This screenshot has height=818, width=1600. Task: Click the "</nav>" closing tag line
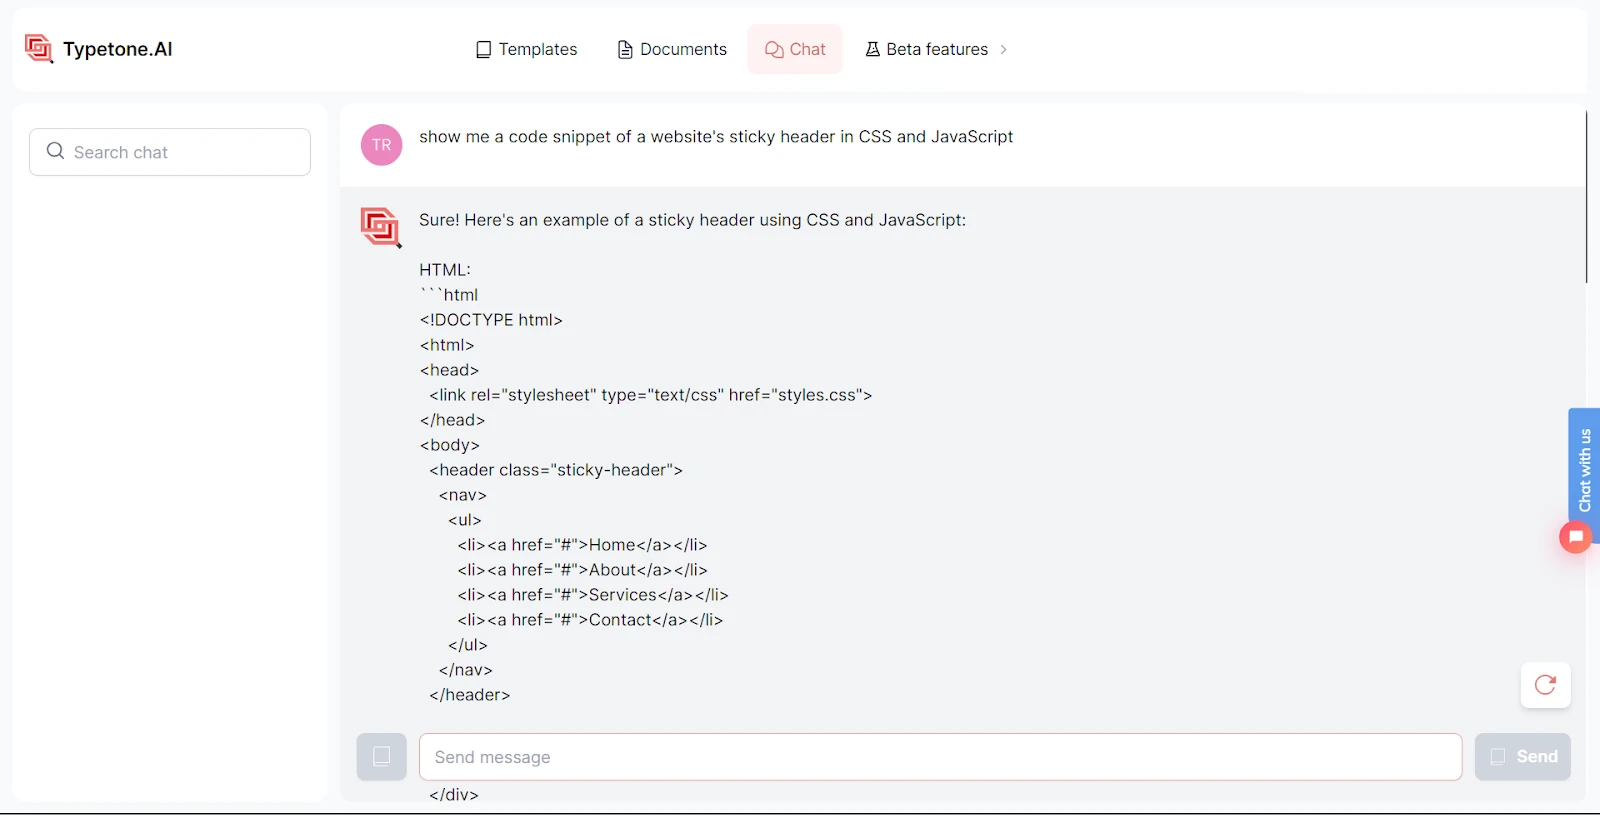click(466, 670)
